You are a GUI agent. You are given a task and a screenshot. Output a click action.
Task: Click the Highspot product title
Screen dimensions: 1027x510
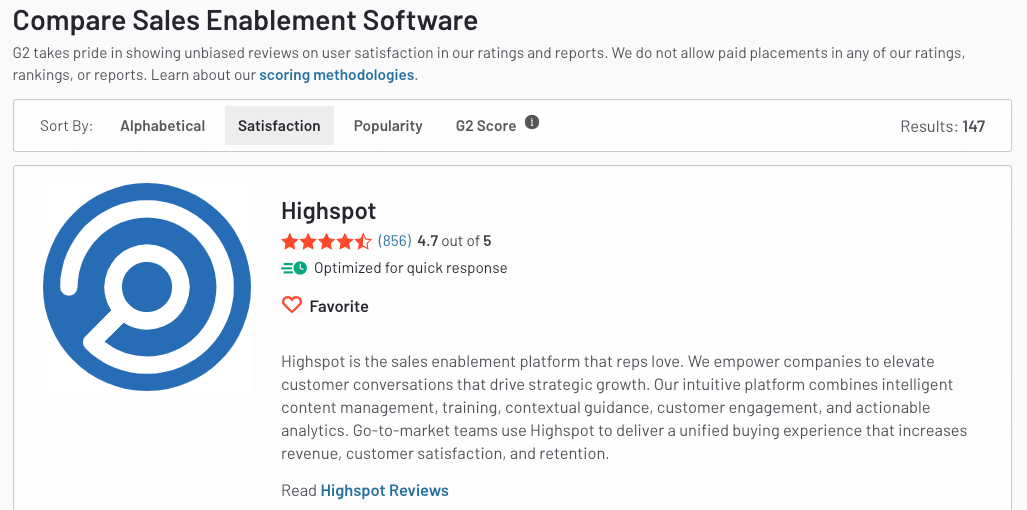[329, 211]
